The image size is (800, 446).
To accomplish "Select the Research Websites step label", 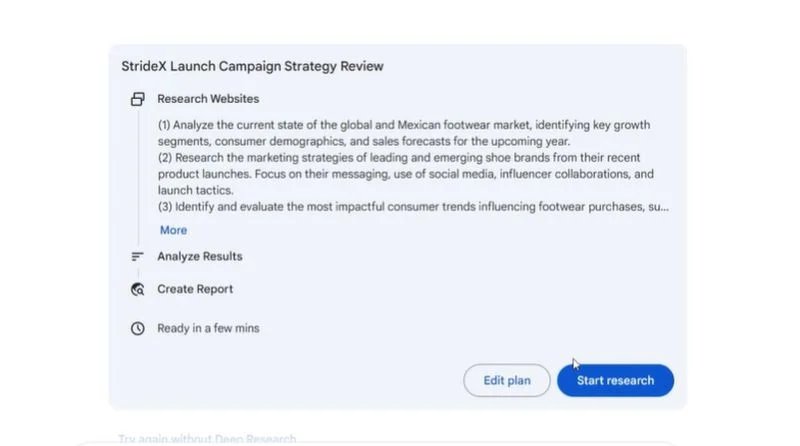I will (208, 99).
